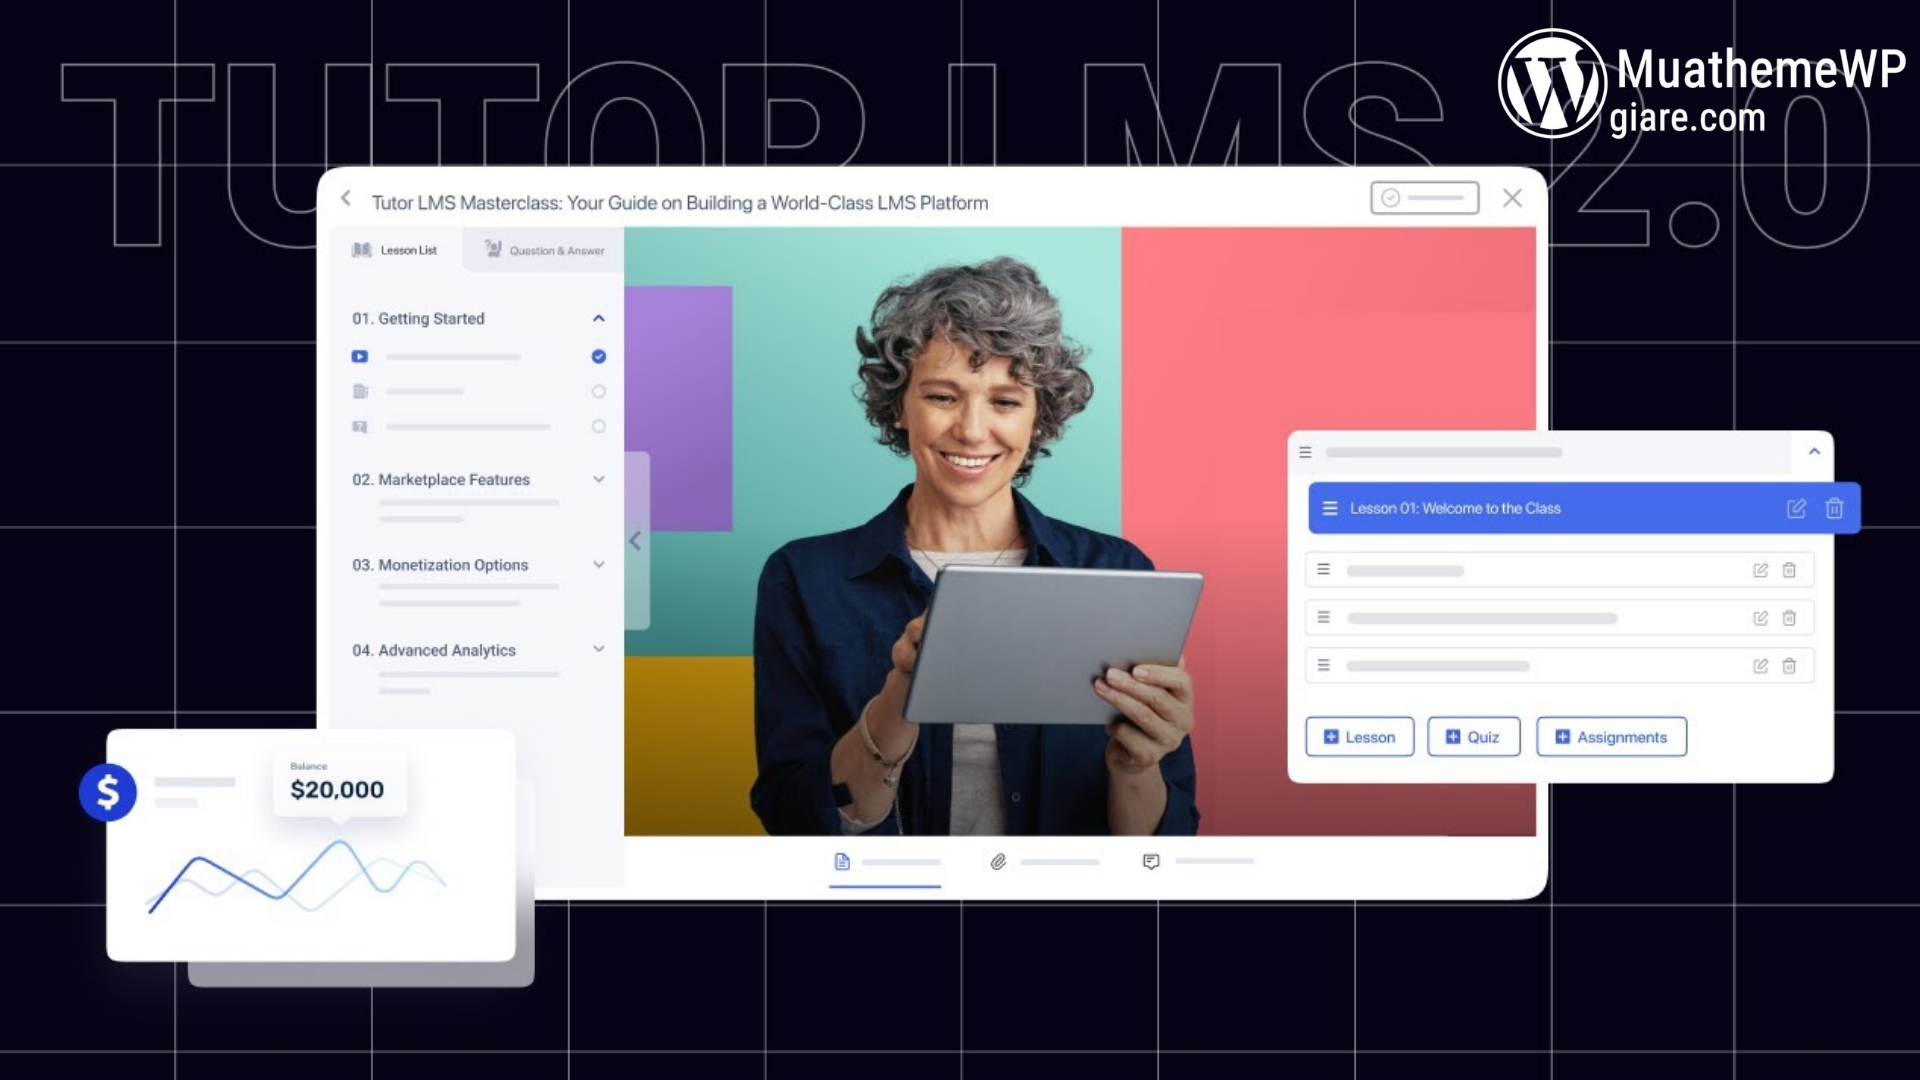
Task: Click the Question & Answer tab icon
Action: click(492, 249)
